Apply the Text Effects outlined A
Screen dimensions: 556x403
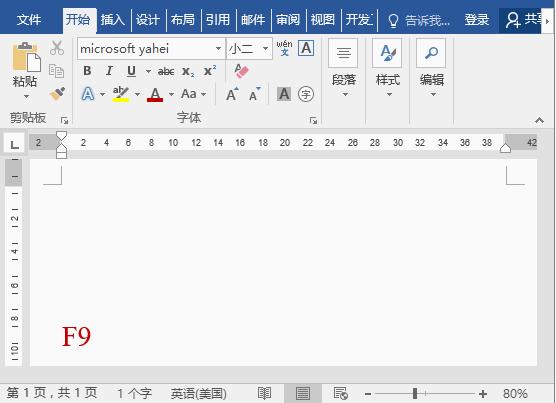pyautogui.click(x=88, y=94)
